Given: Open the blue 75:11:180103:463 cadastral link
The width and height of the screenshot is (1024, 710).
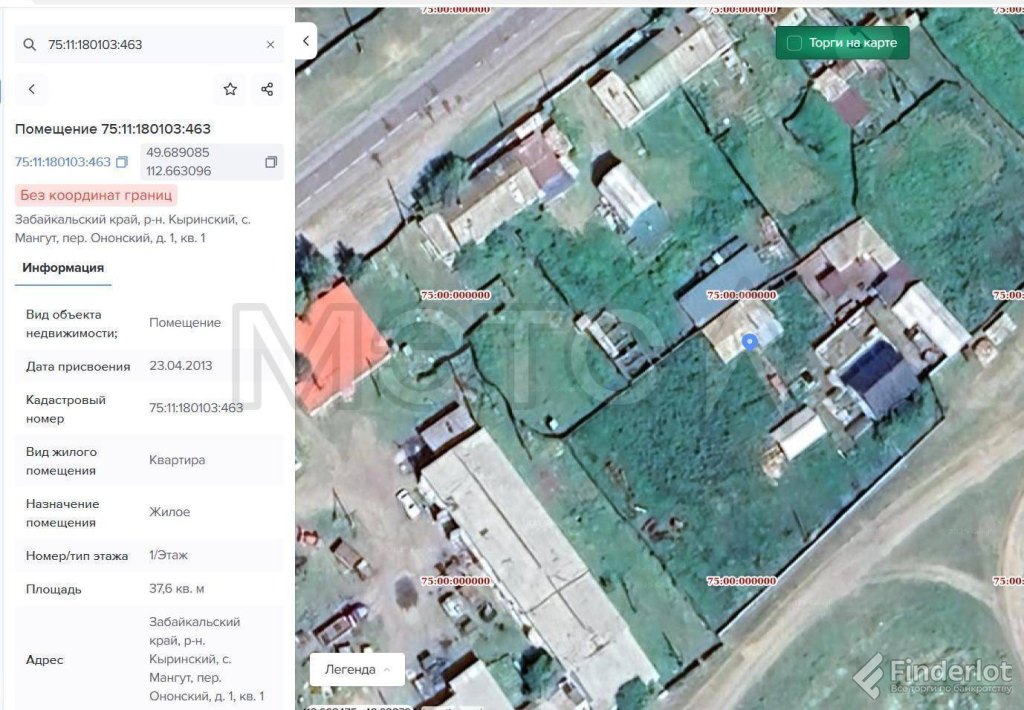Looking at the screenshot, I should click(x=63, y=162).
